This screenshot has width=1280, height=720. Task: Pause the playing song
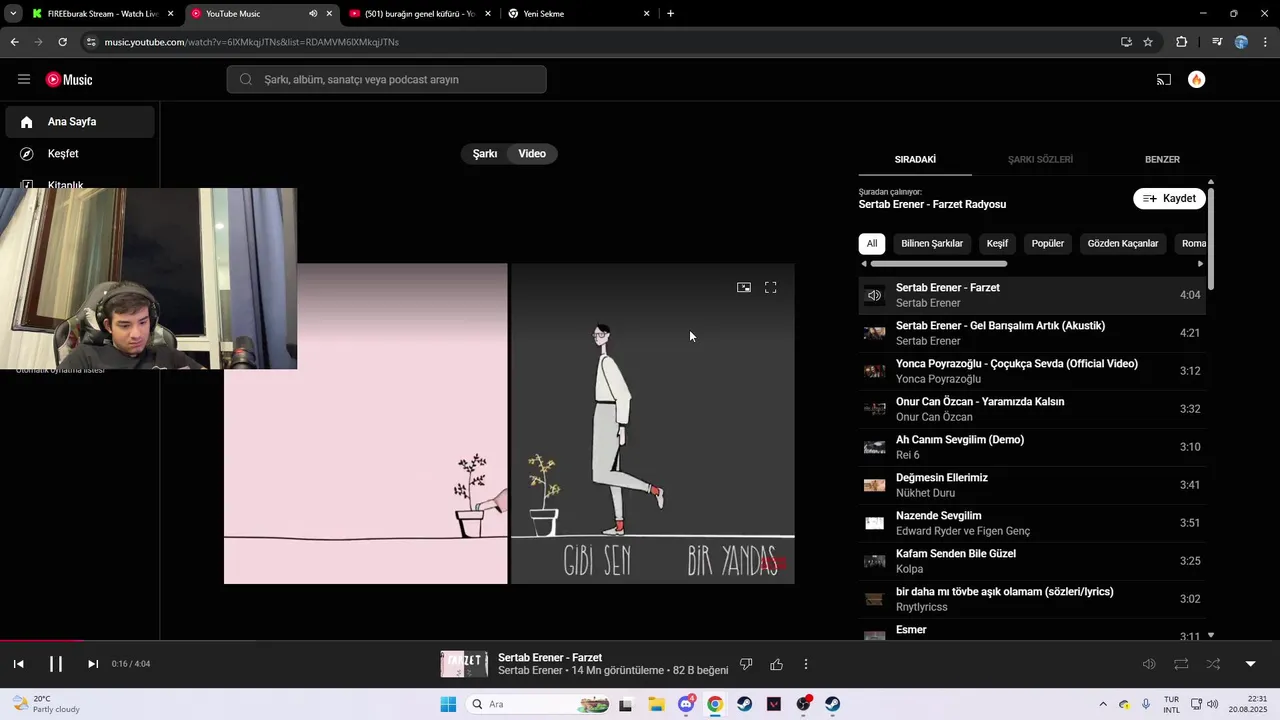56,664
